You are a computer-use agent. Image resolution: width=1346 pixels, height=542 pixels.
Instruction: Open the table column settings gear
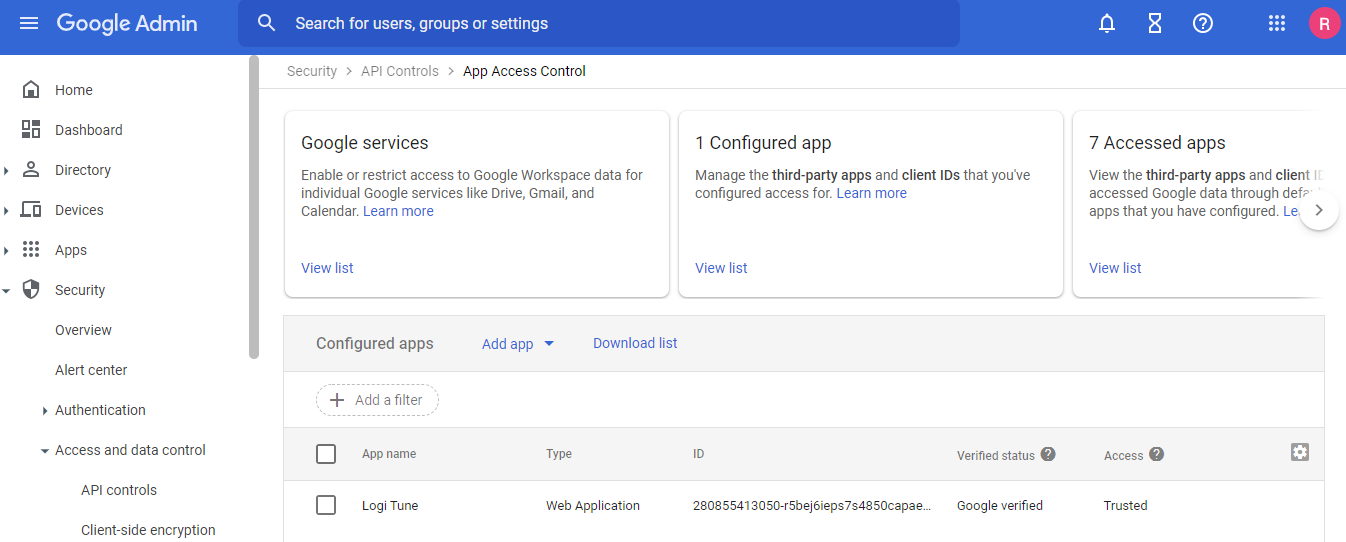pyautogui.click(x=1300, y=452)
